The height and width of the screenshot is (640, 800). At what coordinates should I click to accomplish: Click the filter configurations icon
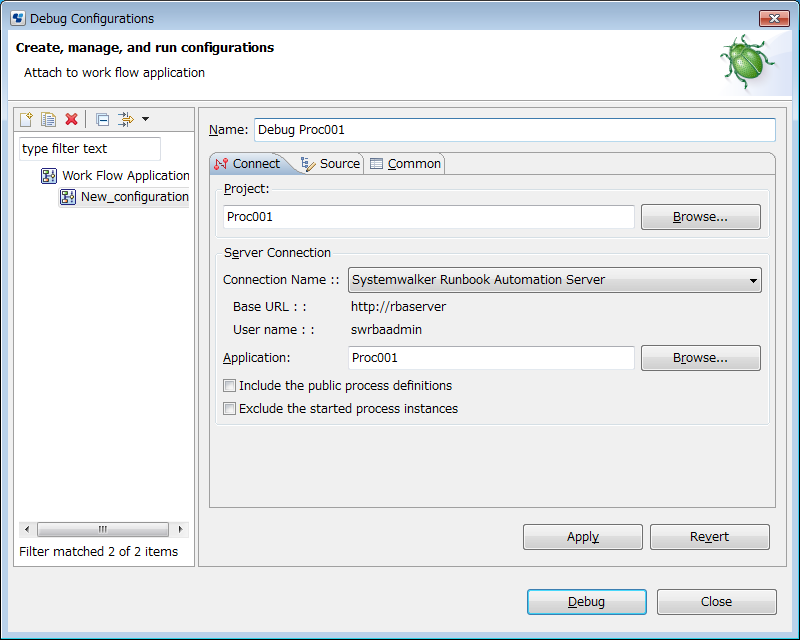click(x=126, y=119)
